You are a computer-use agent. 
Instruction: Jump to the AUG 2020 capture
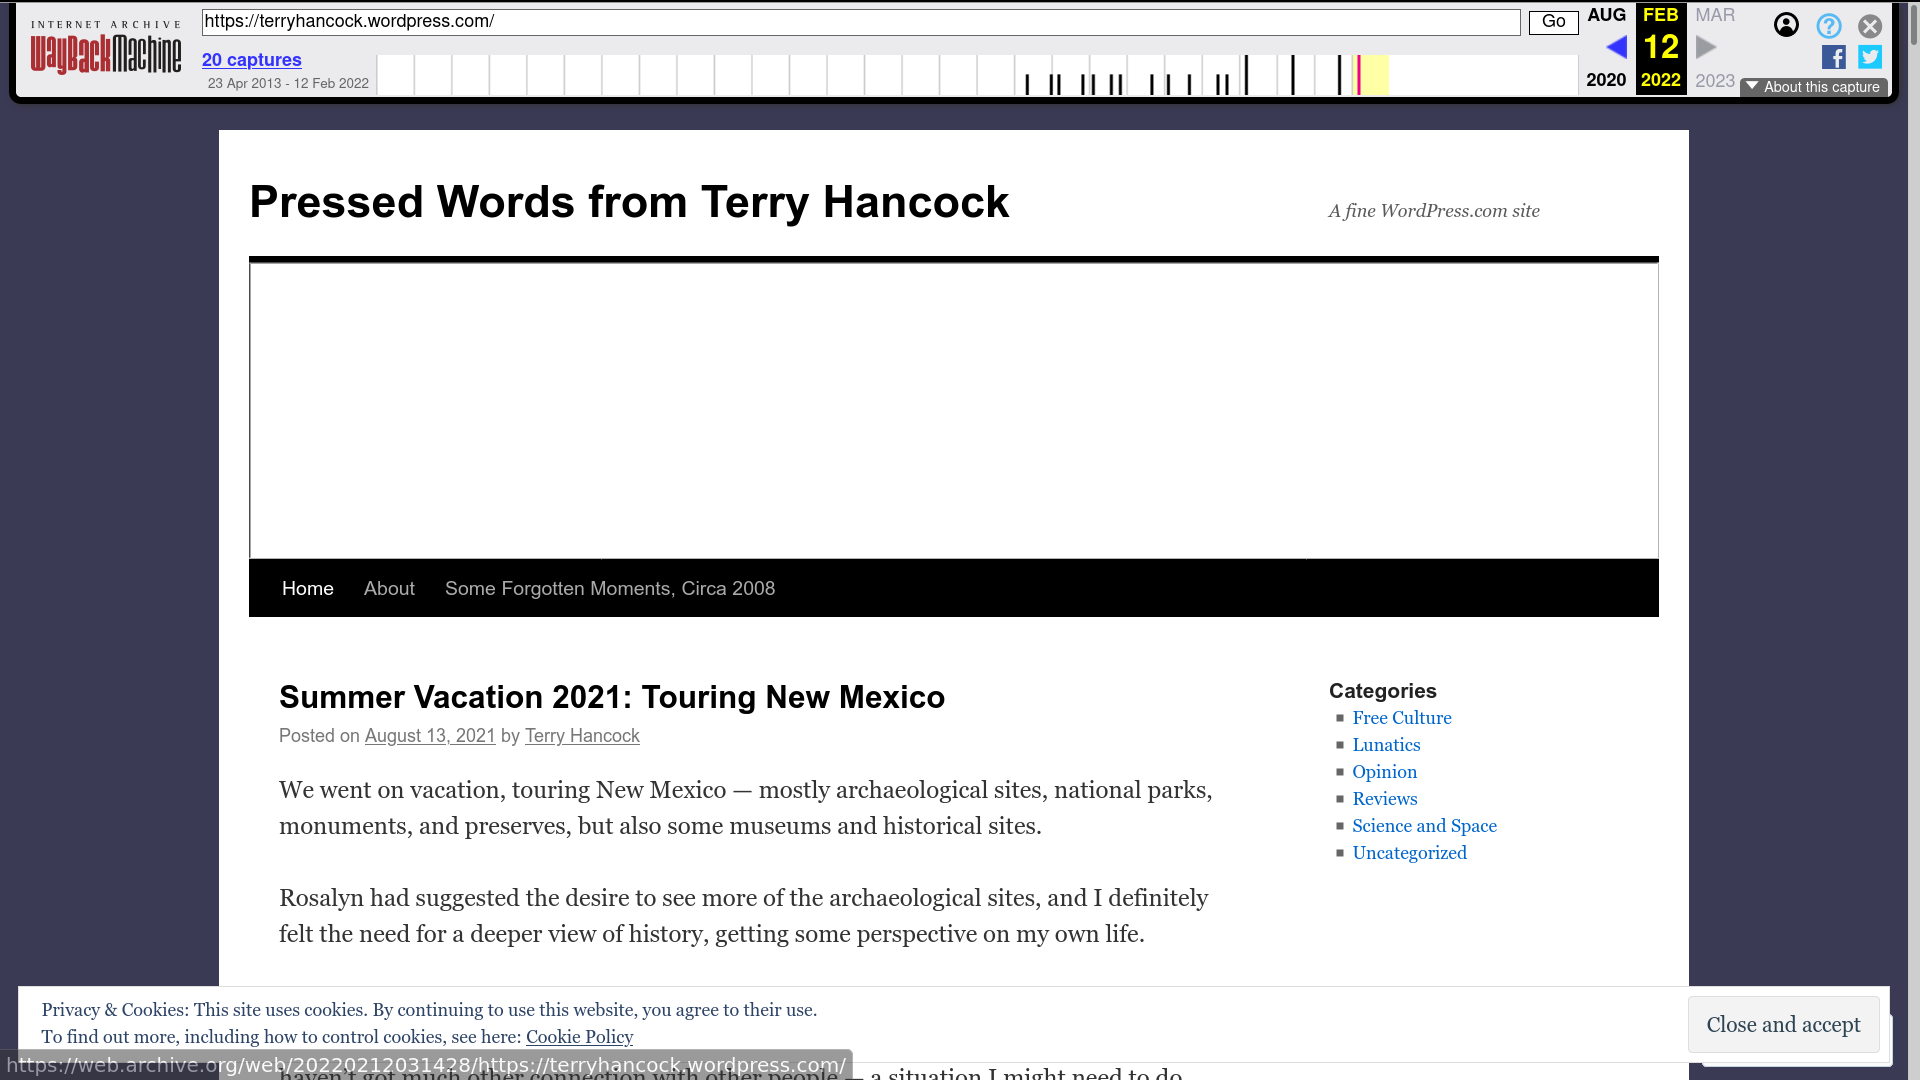coord(1606,16)
